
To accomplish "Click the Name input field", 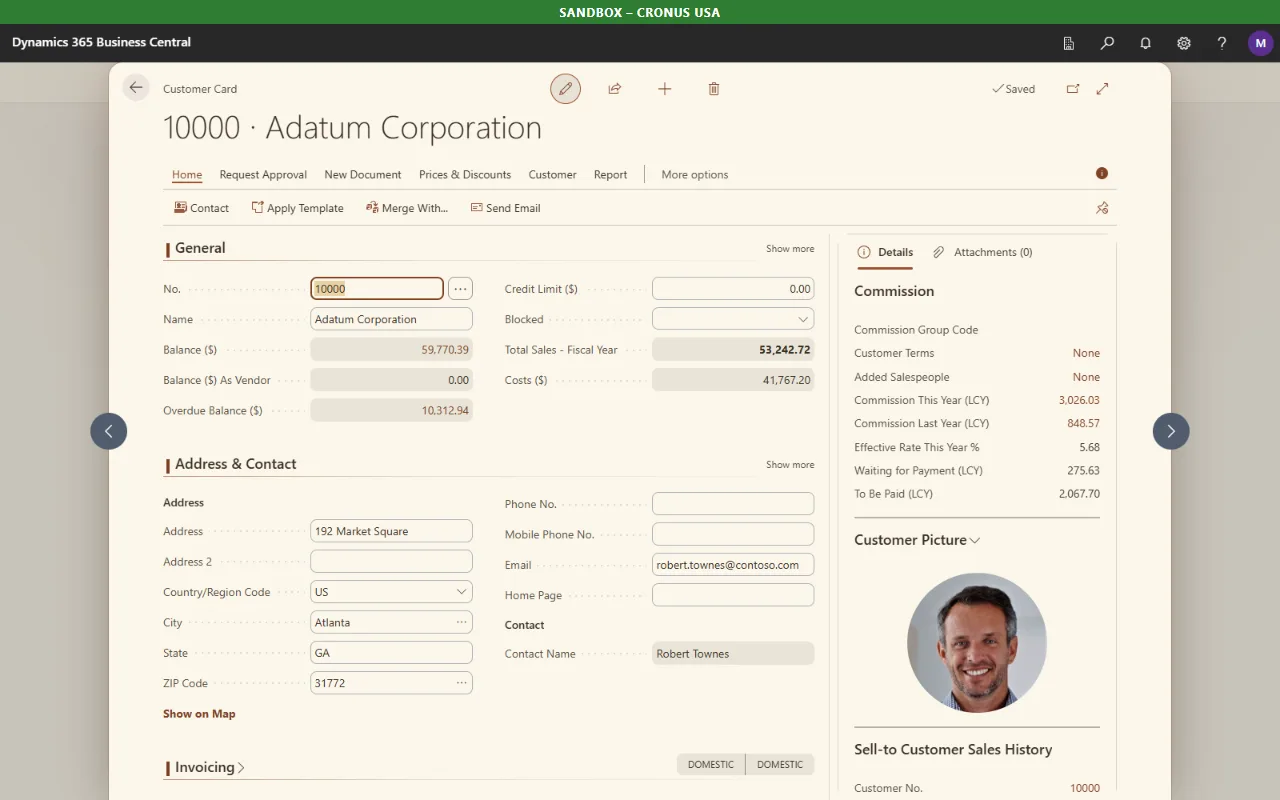I will (x=391, y=319).
